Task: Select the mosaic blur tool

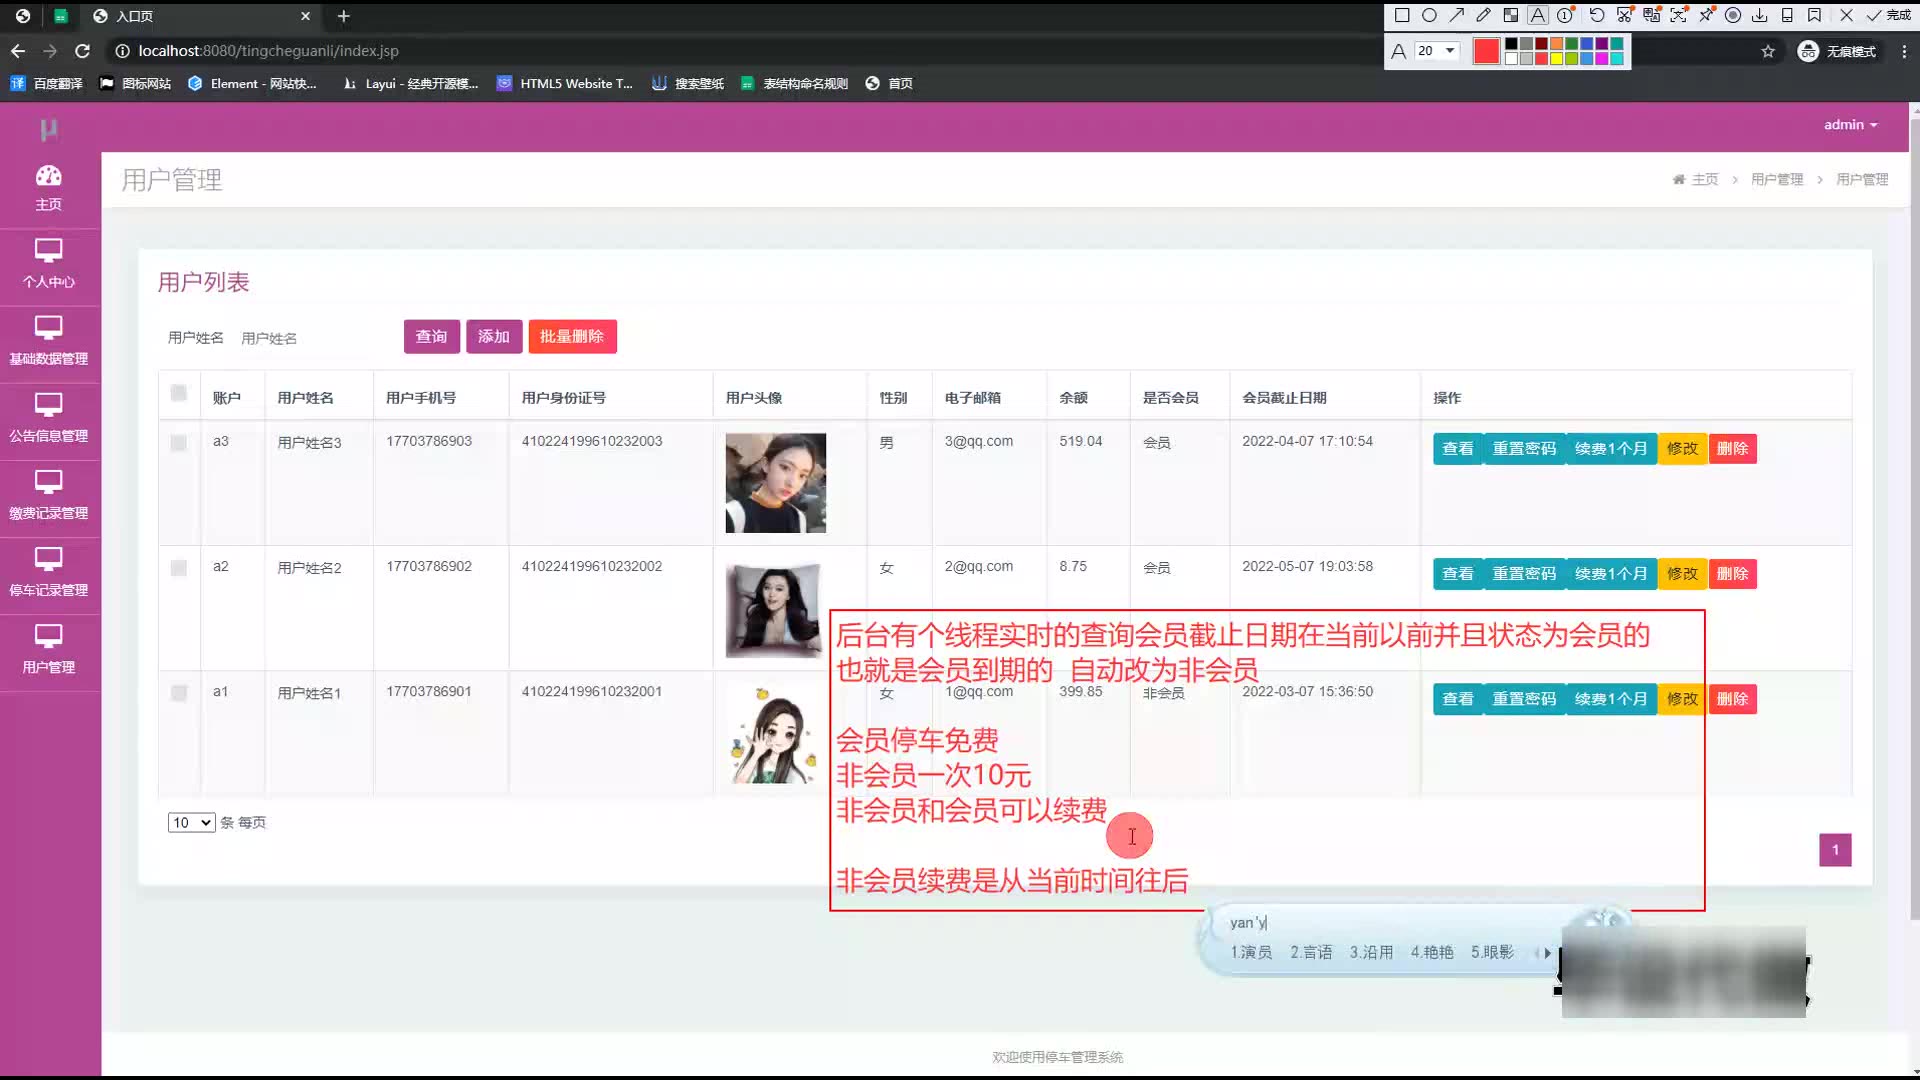Action: coord(1511,15)
